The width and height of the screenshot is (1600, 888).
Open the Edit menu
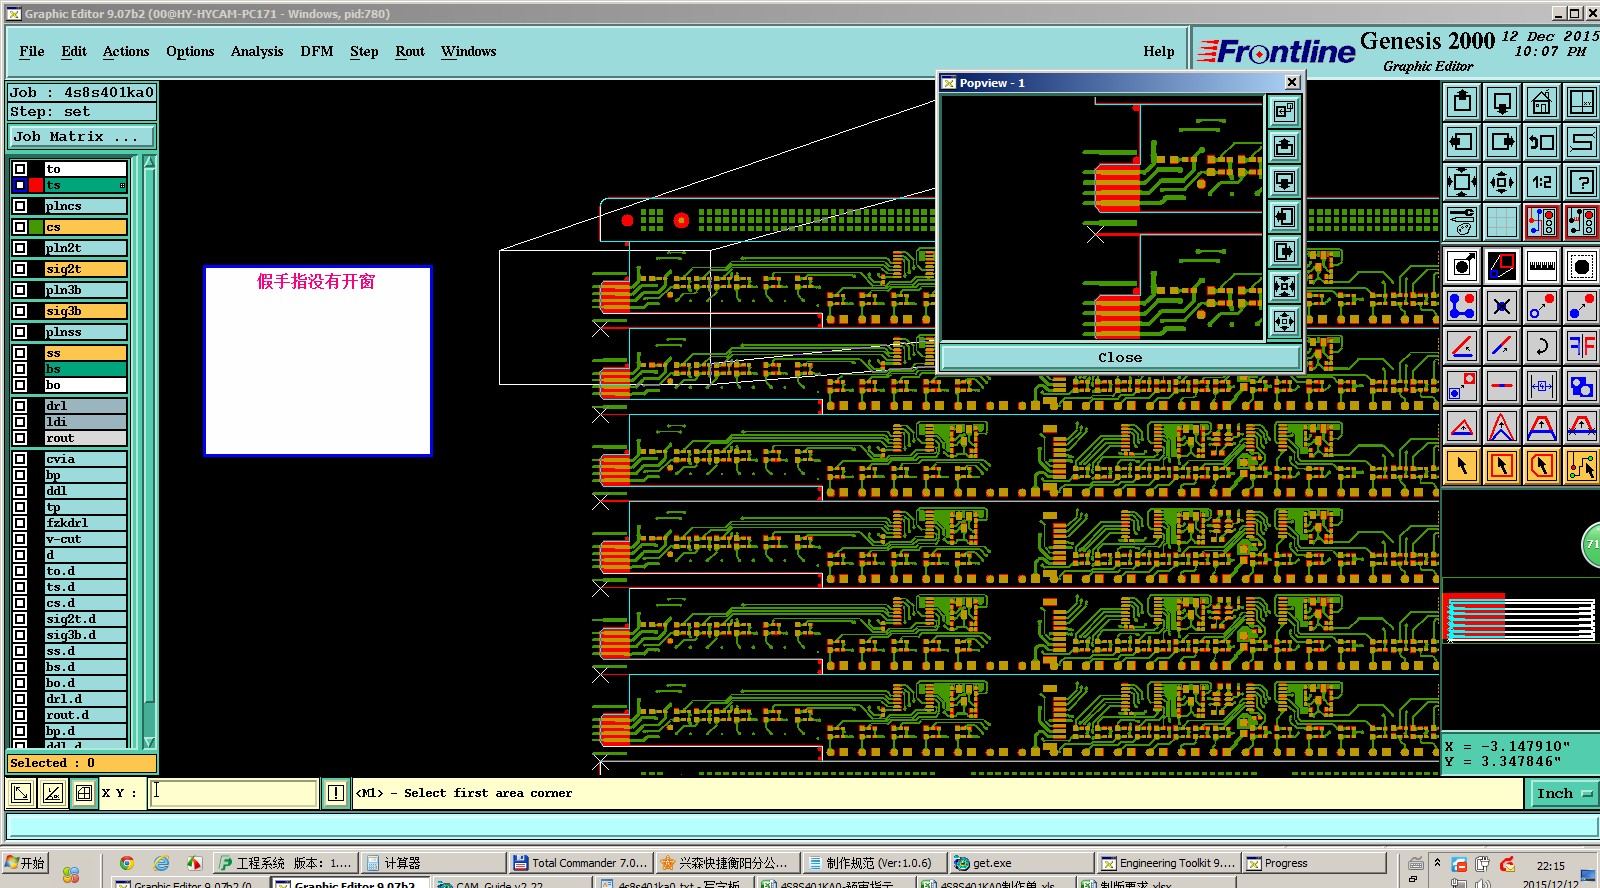click(x=74, y=51)
